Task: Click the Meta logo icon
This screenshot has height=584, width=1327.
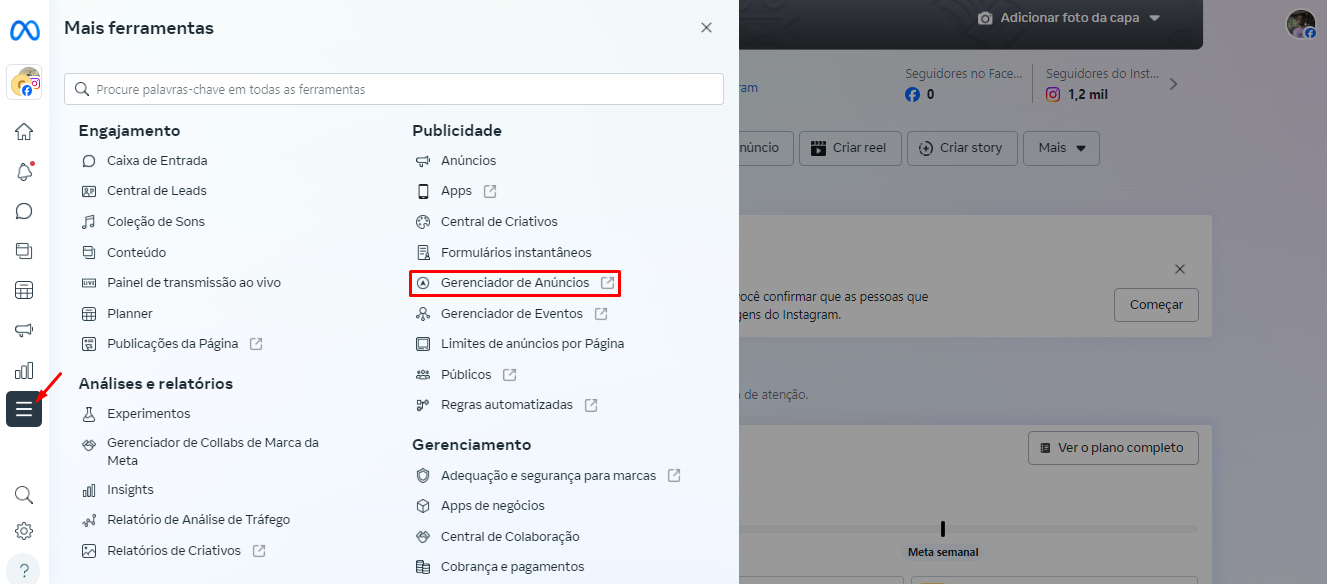Action: (x=24, y=30)
